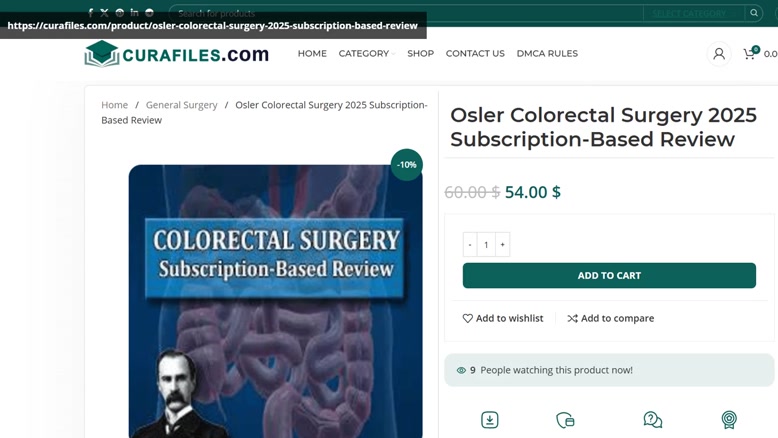Open the user account icon
Screen dimensions: 778x438
click(718, 54)
